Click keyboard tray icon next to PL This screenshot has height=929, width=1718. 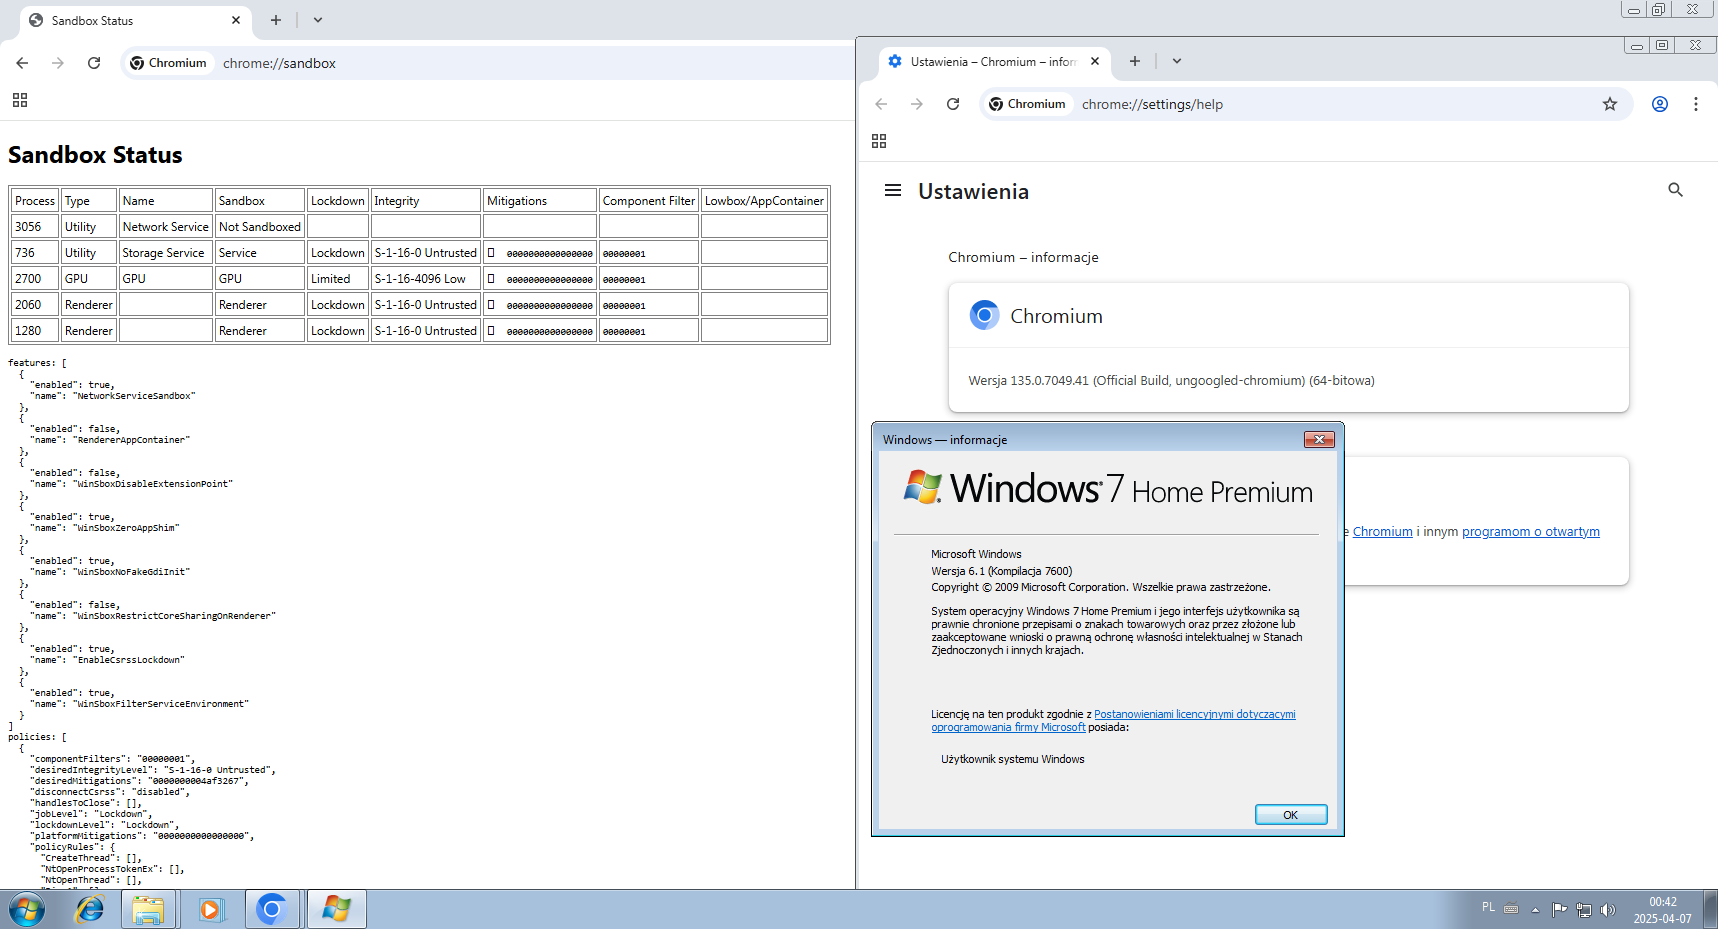pos(1511,909)
